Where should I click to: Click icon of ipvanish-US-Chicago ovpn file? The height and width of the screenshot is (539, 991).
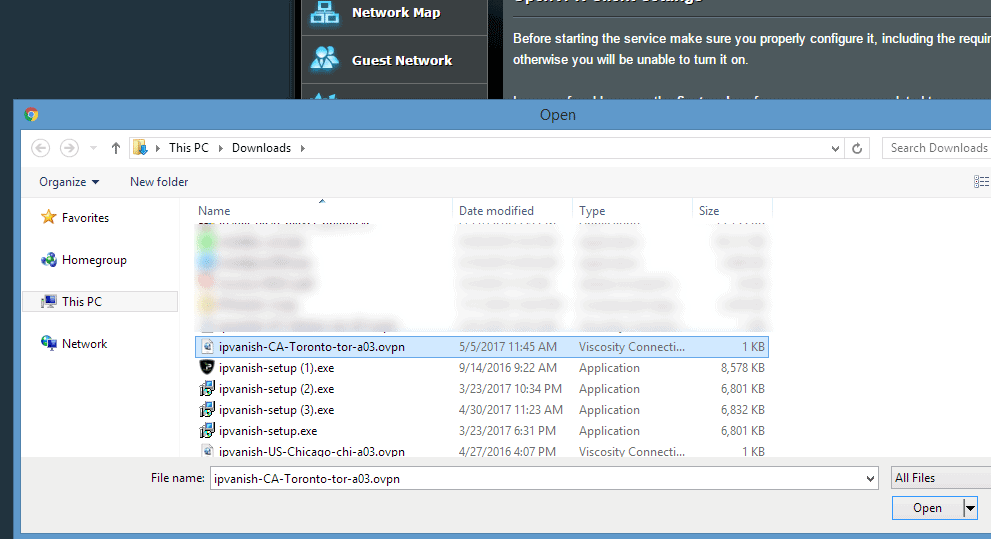pos(207,451)
